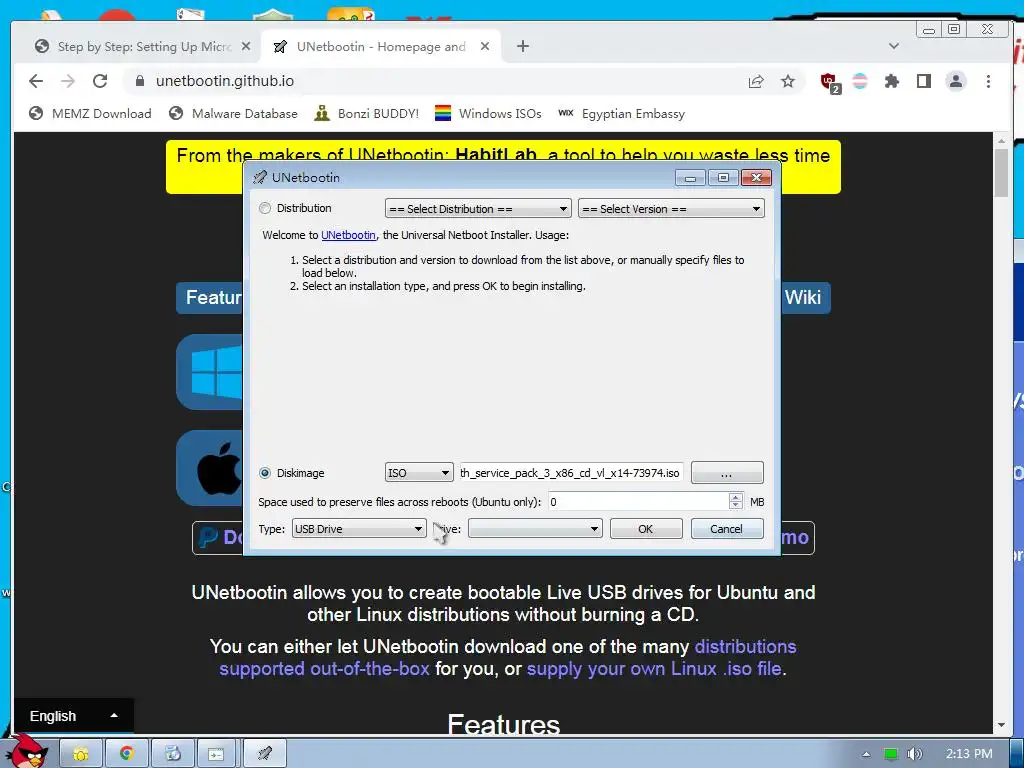This screenshot has height=768, width=1024.
Task: Toggle the Chrome side panel icon
Action: coord(923,81)
